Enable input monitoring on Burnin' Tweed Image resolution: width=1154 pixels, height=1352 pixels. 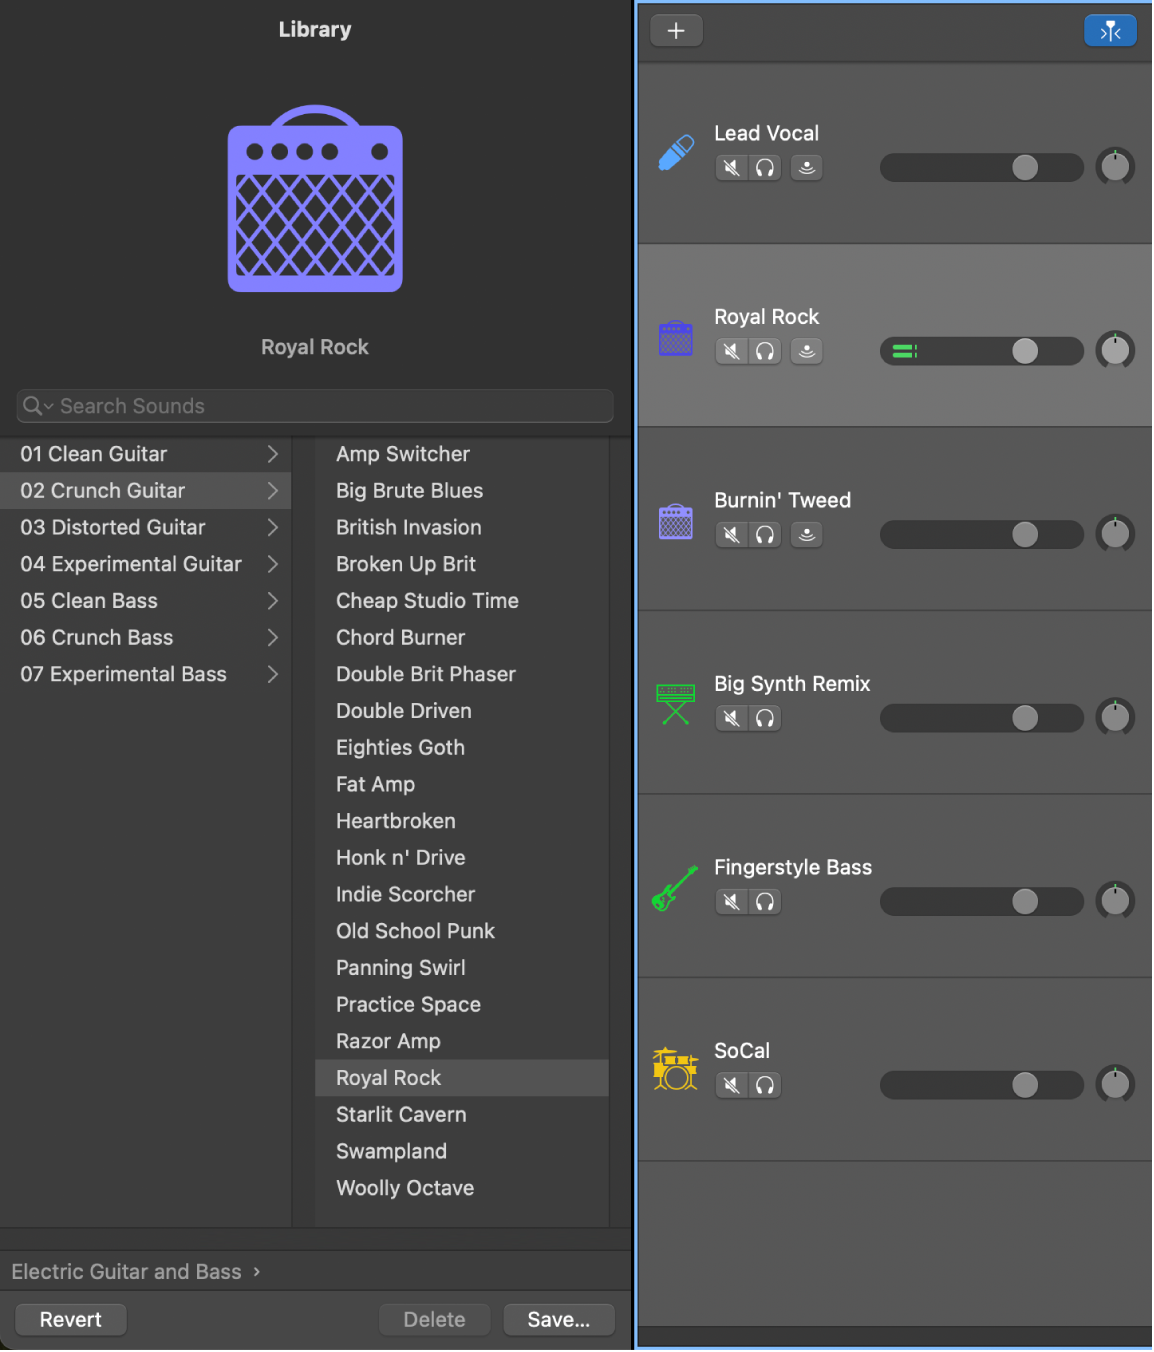[806, 534]
